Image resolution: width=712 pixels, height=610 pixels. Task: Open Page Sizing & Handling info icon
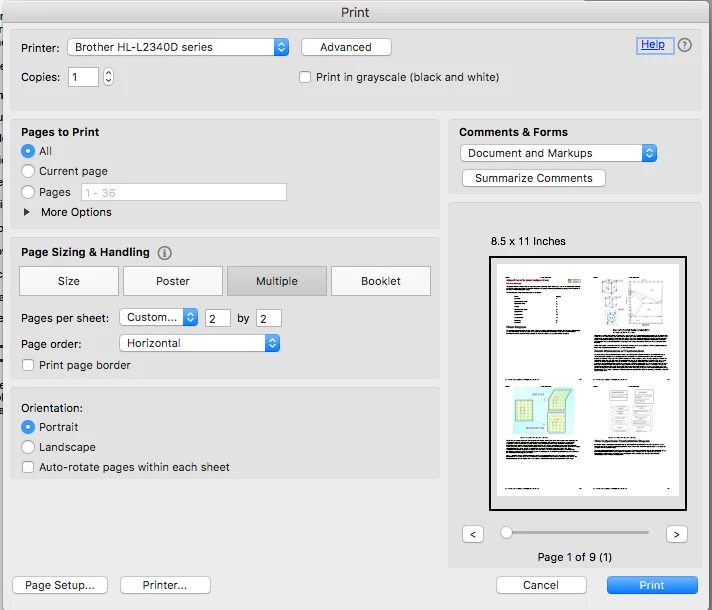(164, 253)
